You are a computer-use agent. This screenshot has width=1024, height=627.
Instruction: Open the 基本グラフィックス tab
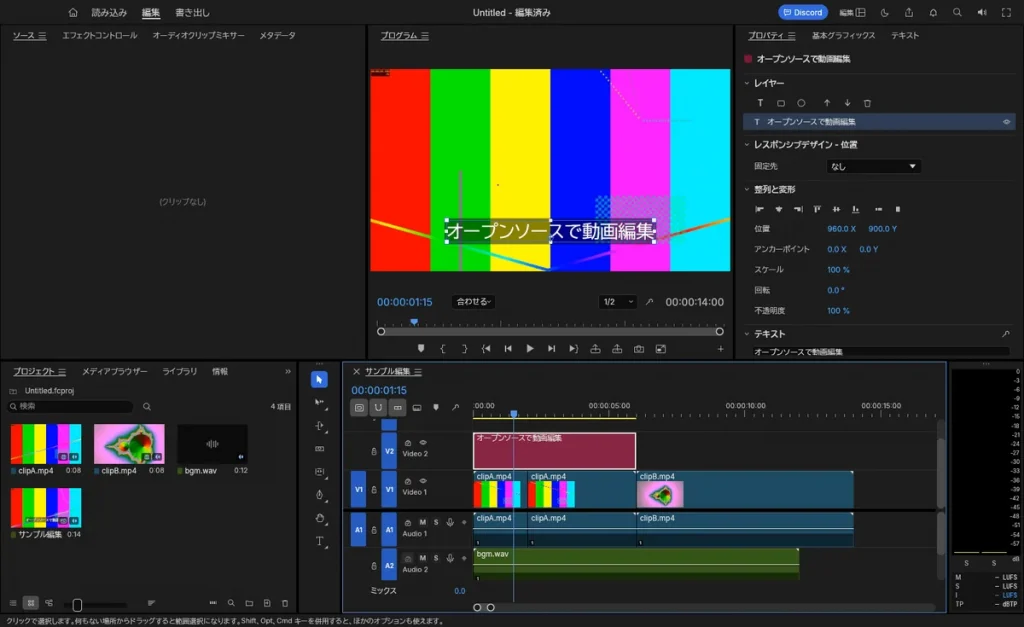[x=843, y=35]
